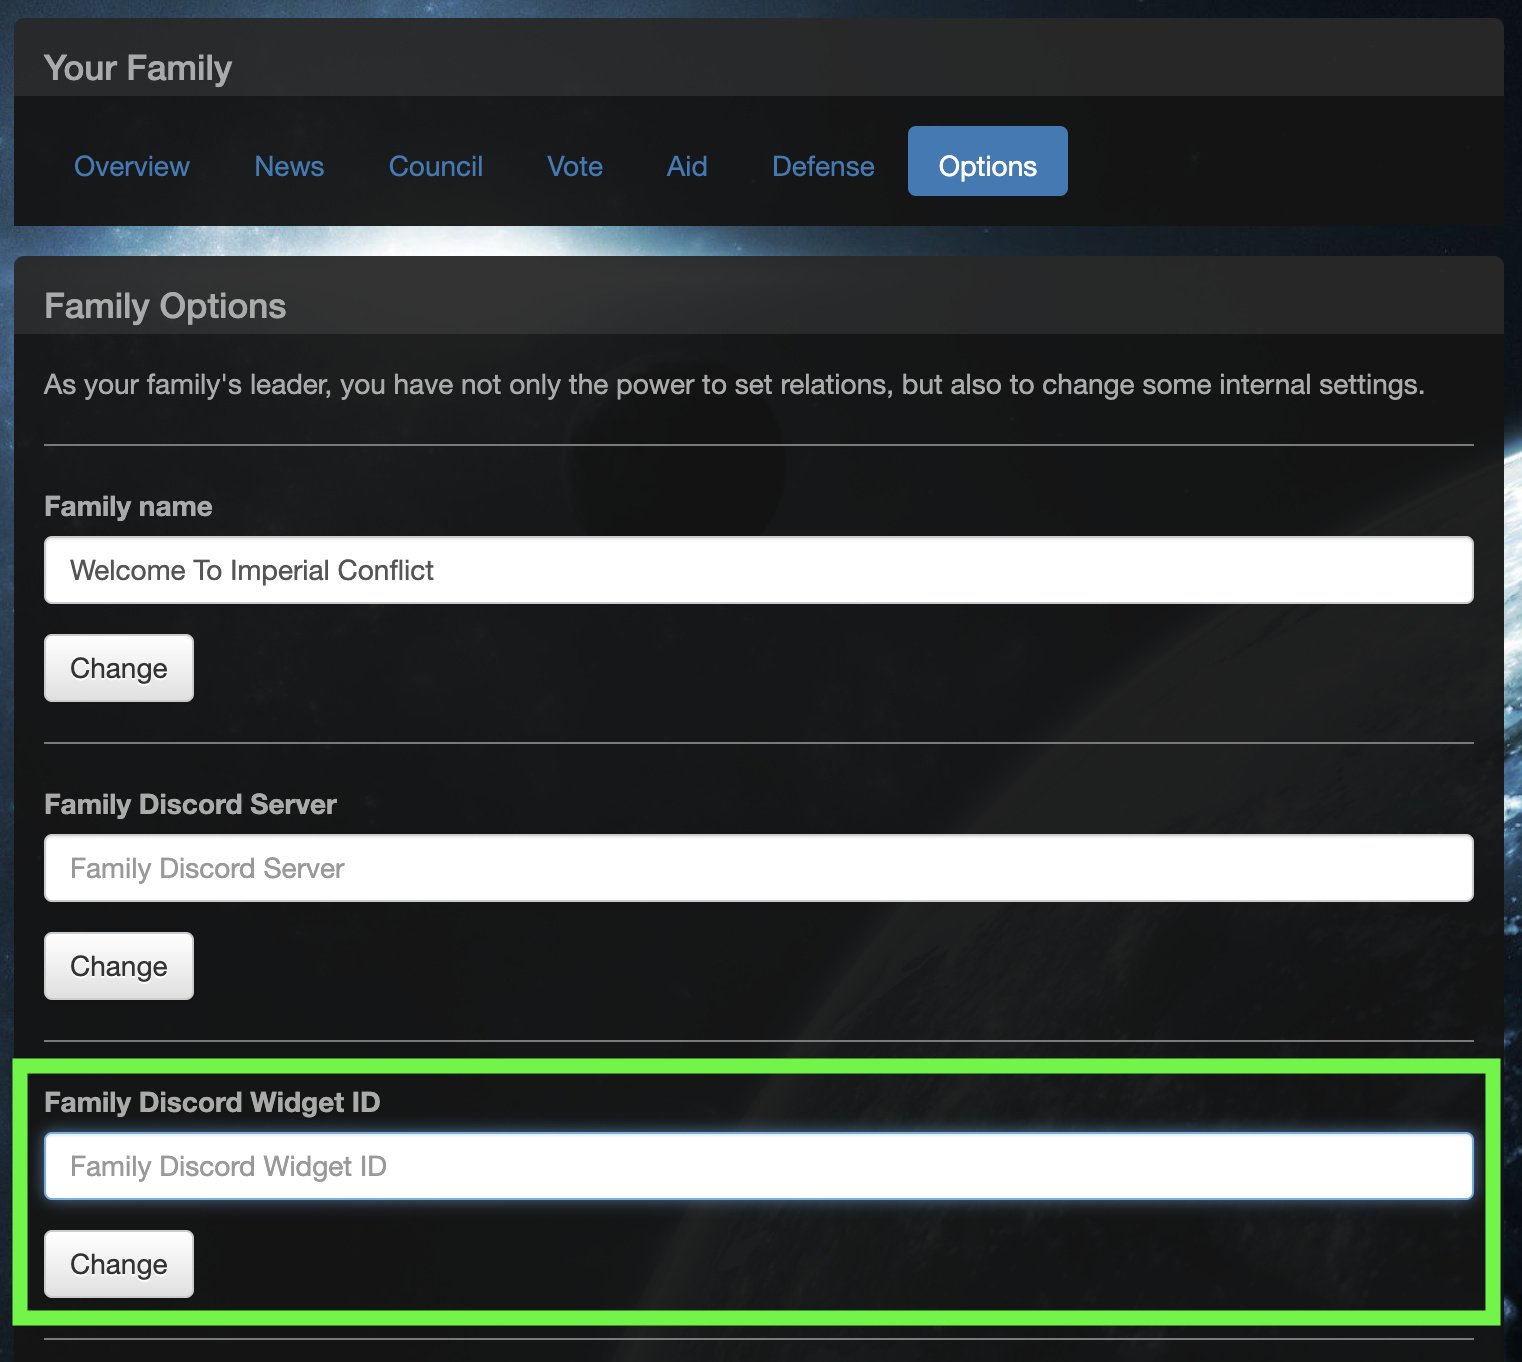Click Change under Family Discord Server
This screenshot has width=1522, height=1362.
pos(119,966)
